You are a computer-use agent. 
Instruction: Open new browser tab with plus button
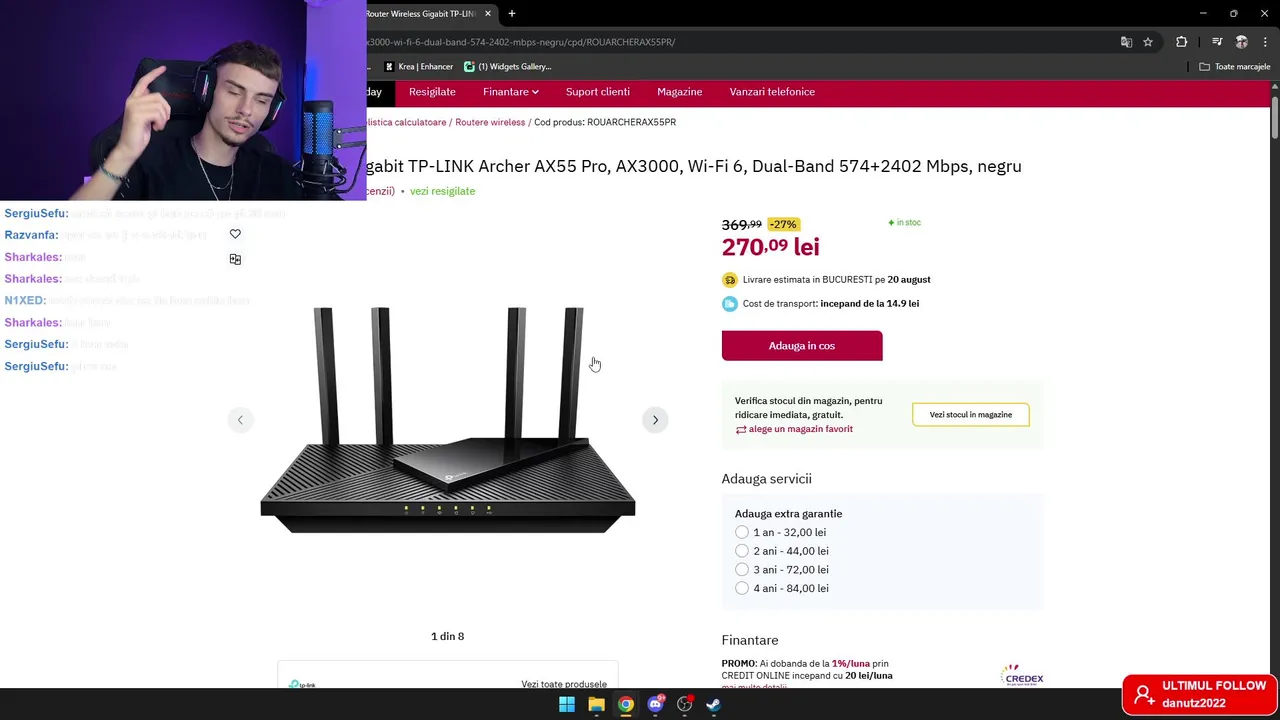tap(512, 14)
